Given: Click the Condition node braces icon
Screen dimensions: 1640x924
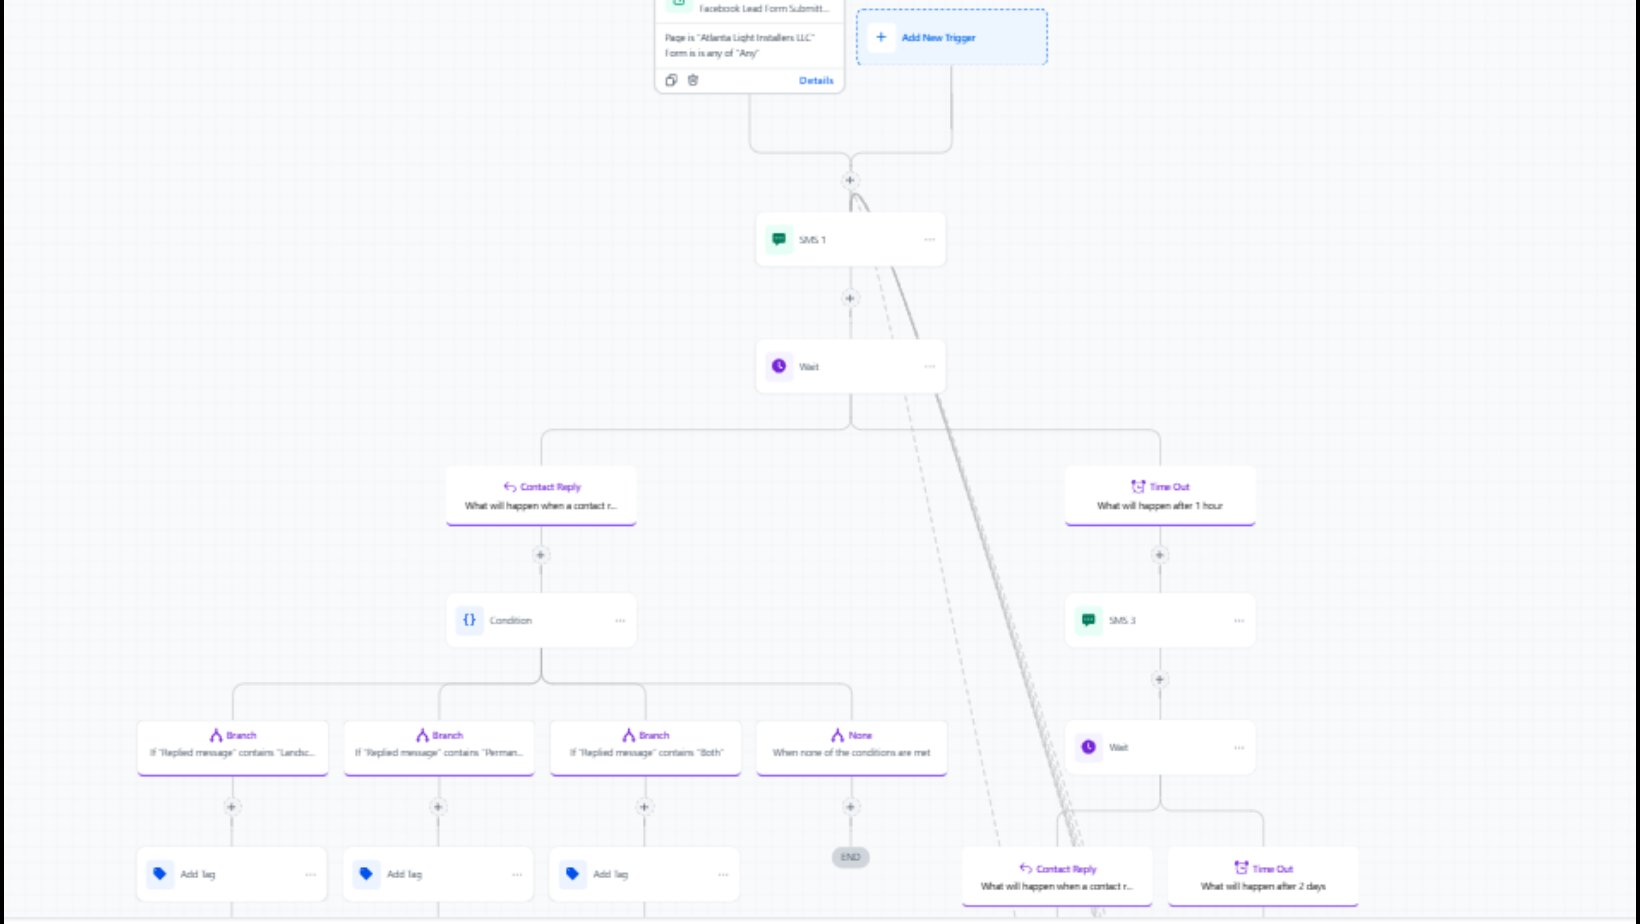Looking at the screenshot, I should (469, 620).
